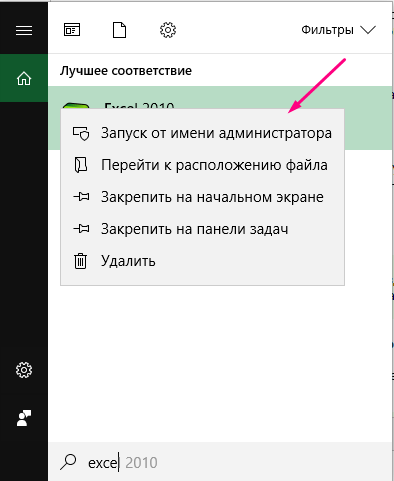This screenshot has height=481, width=394.
Task: Click the shield icon beside Запуск
Action: pos(81,133)
